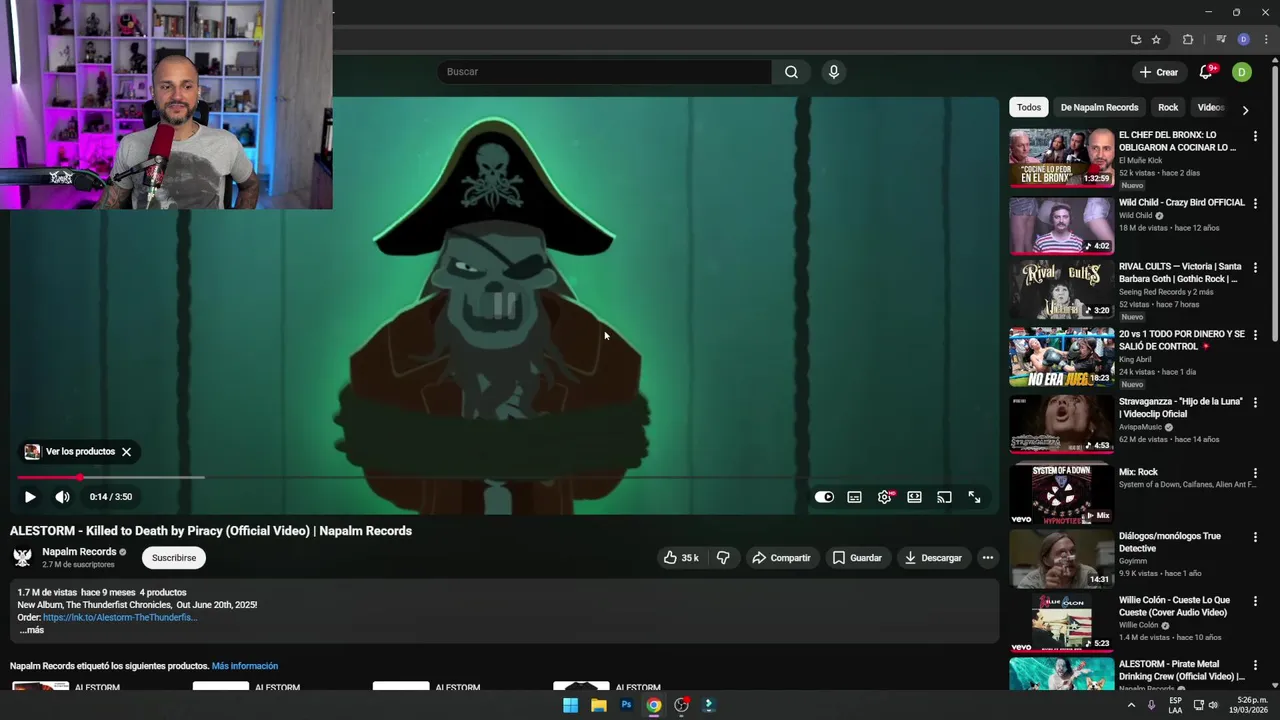Screen dimensions: 1280x720
Task: Dislike the video with thumbs down
Action: [723, 558]
